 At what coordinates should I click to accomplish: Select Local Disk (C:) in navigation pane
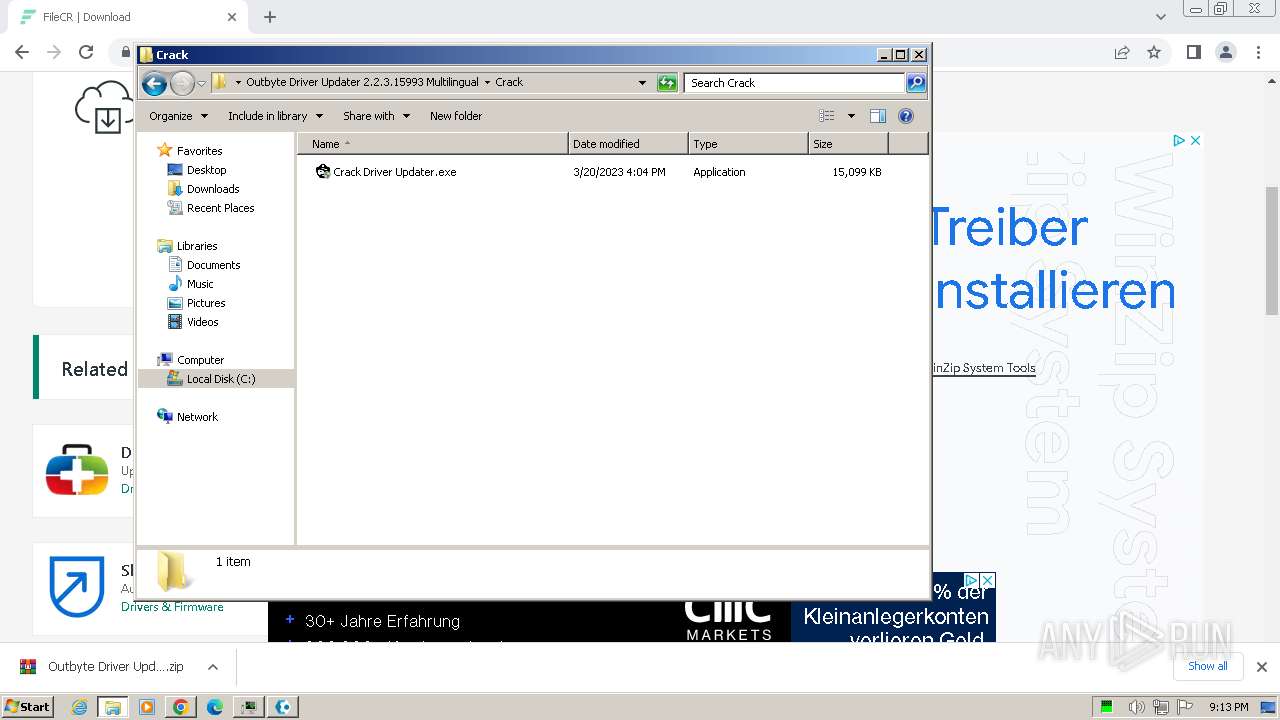tap(221, 379)
